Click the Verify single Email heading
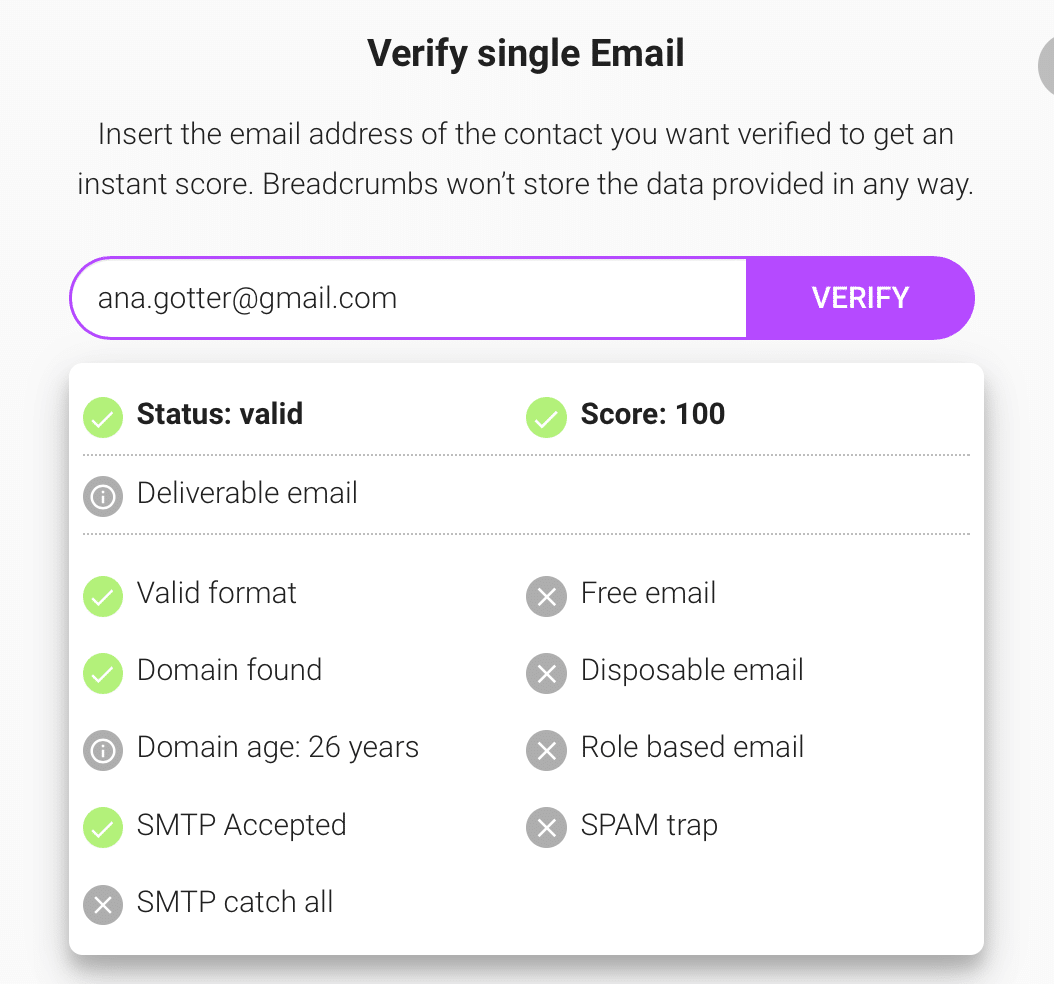 [526, 54]
